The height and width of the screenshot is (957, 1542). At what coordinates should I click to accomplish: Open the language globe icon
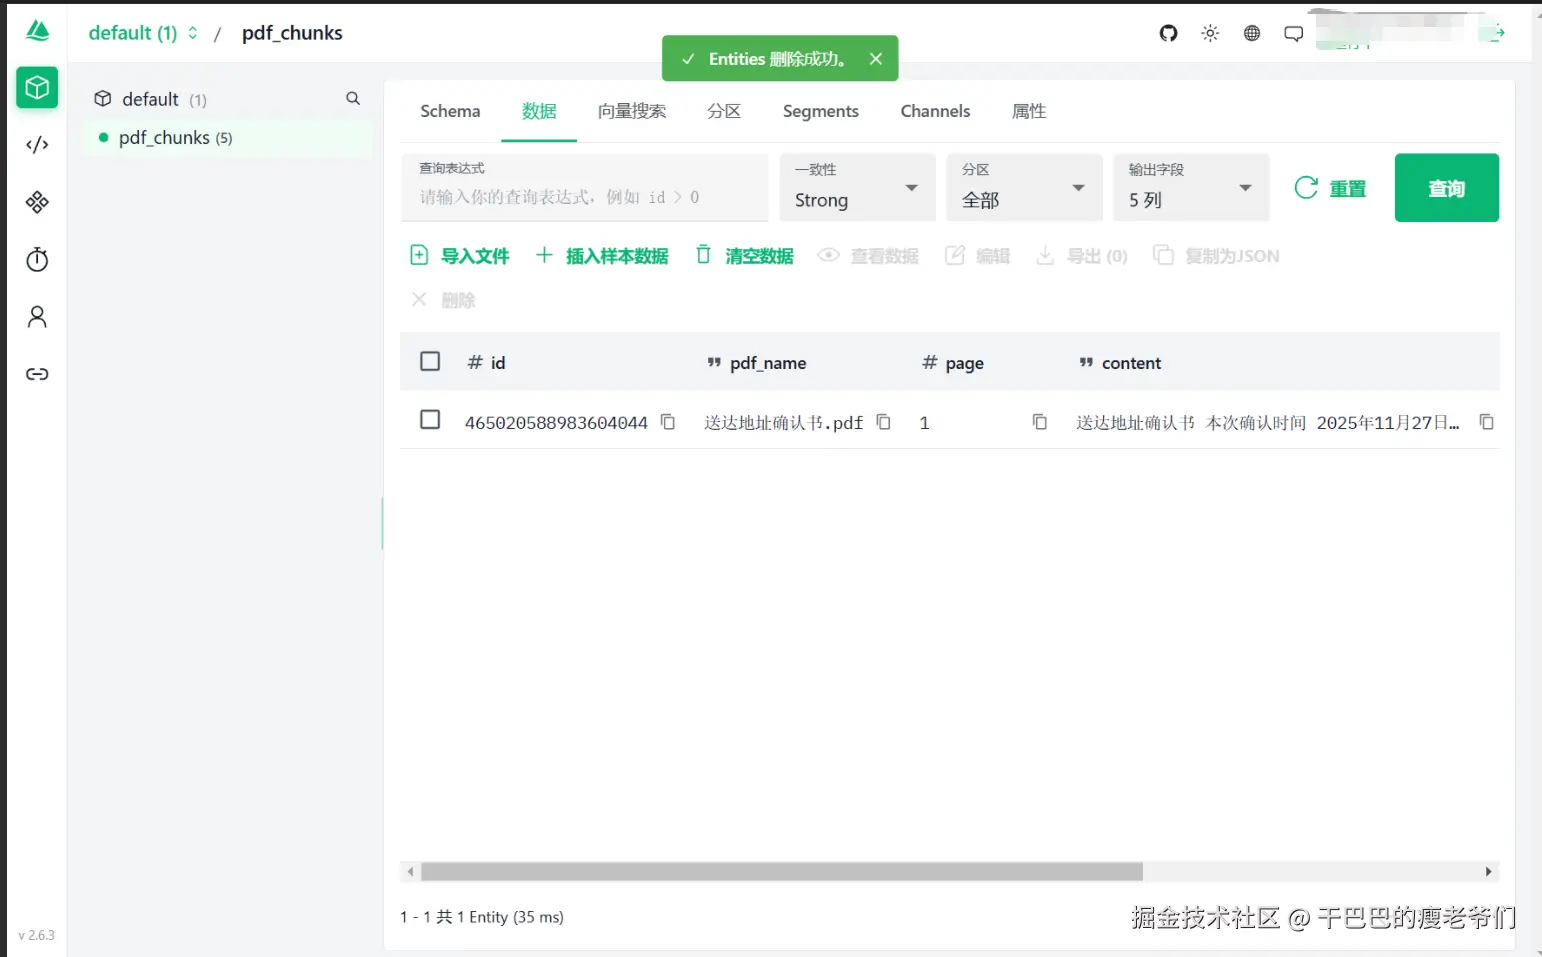(x=1252, y=33)
